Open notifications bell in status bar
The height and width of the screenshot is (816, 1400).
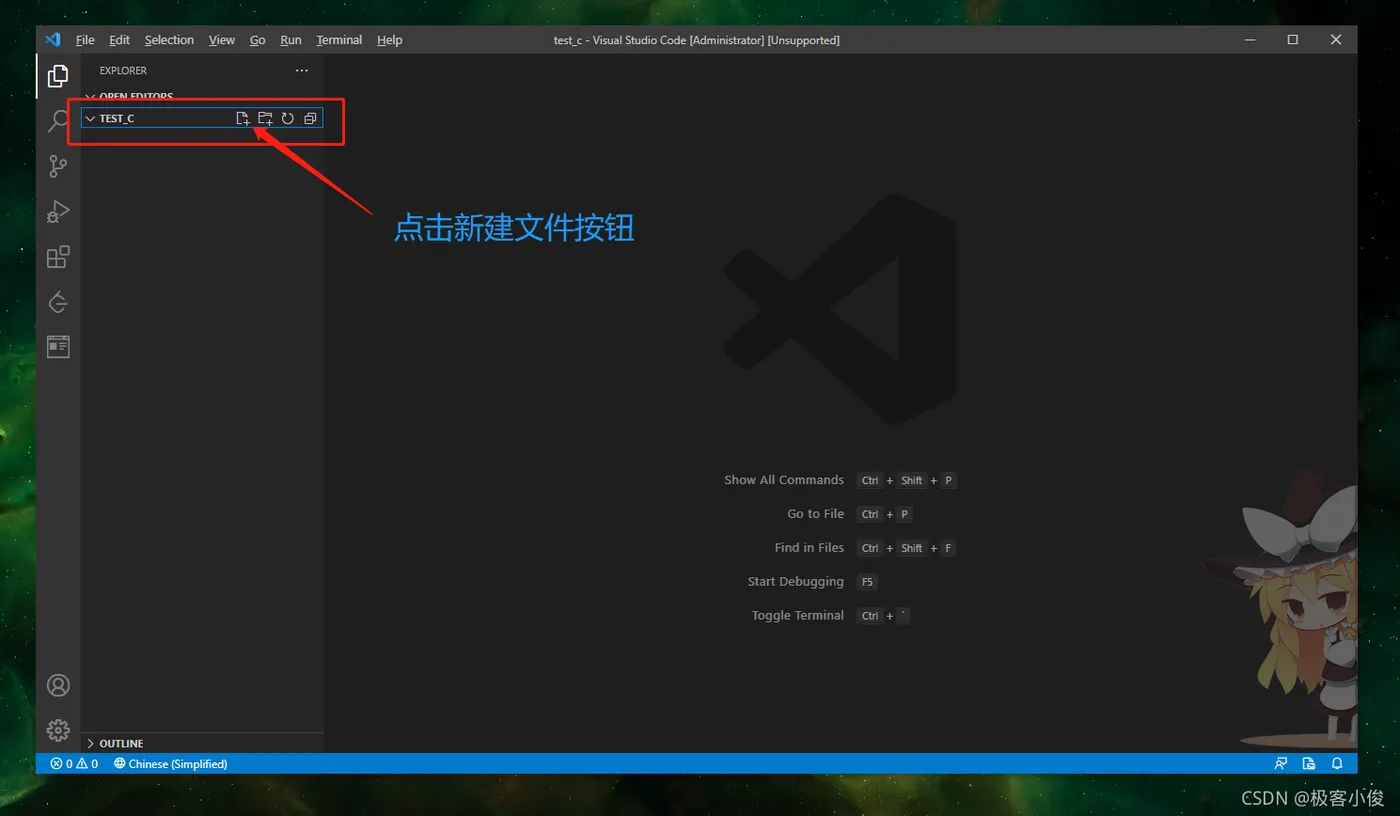[1337, 764]
